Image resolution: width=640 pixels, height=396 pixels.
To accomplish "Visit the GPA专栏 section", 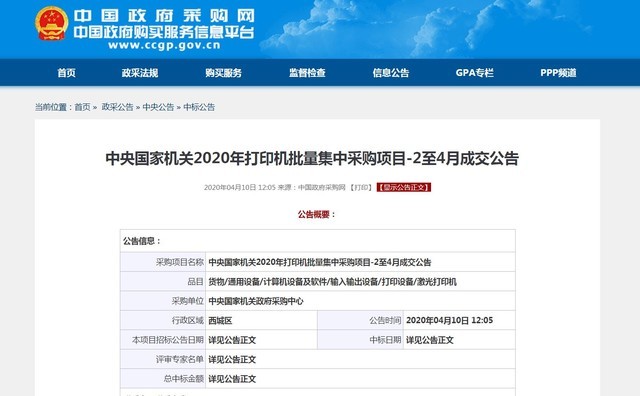I will [x=475, y=73].
